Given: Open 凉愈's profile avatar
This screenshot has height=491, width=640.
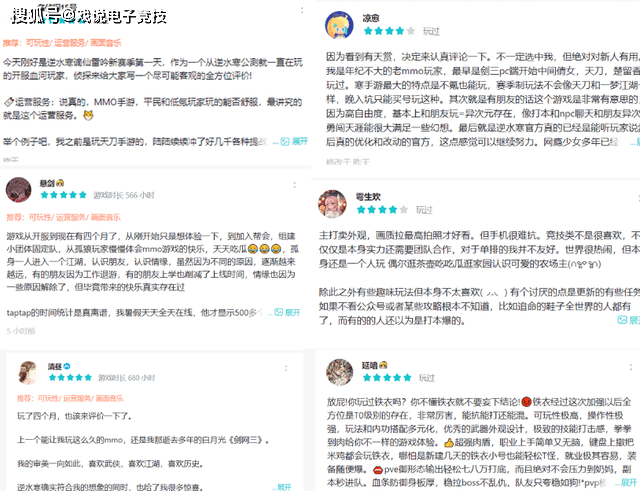Looking at the screenshot, I should (x=339, y=25).
